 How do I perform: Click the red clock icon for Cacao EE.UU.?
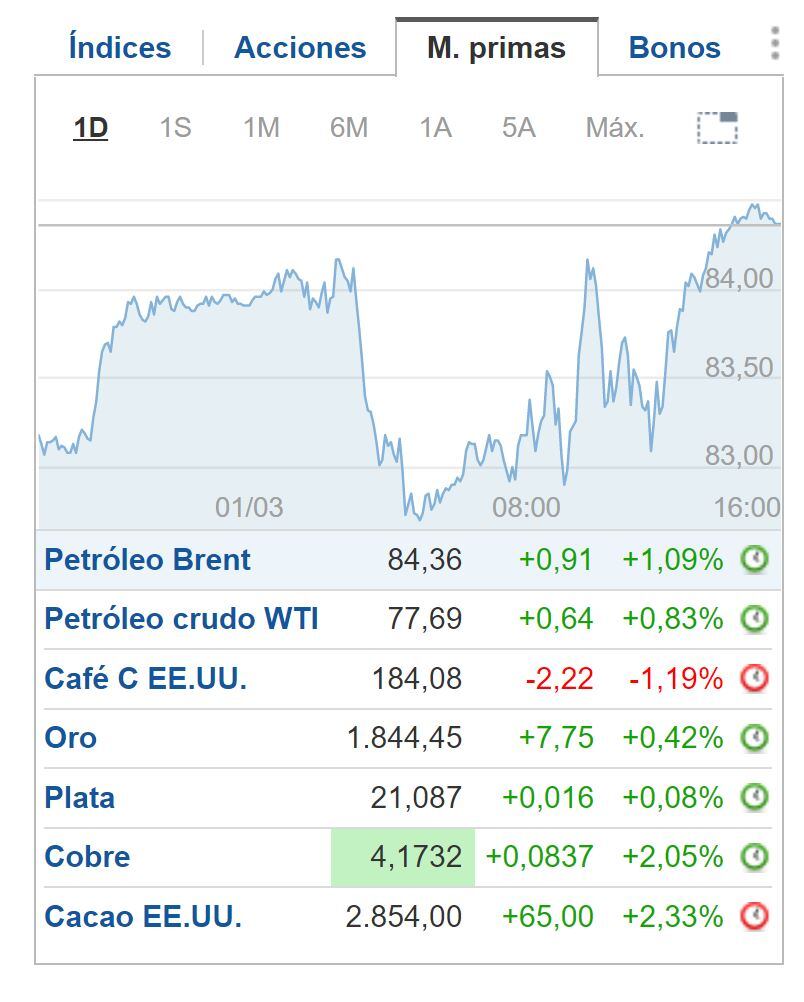click(755, 915)
